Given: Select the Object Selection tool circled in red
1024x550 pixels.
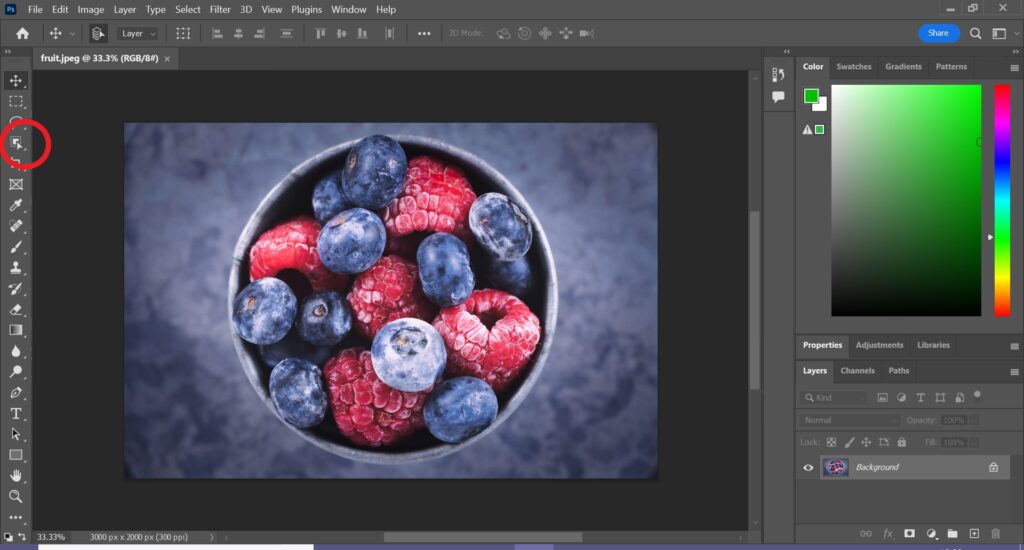Looking at the screenshot, I should (17, 144).
